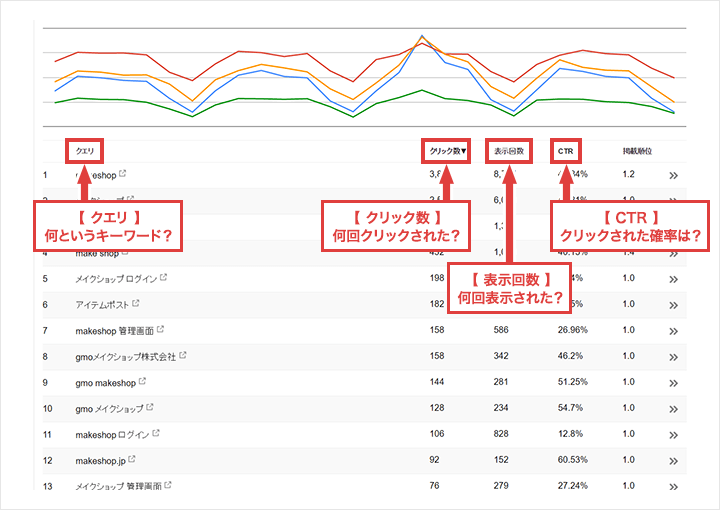Open query makeshop.jp
Viewport: 720px width, 510px height.
point(101,461)
